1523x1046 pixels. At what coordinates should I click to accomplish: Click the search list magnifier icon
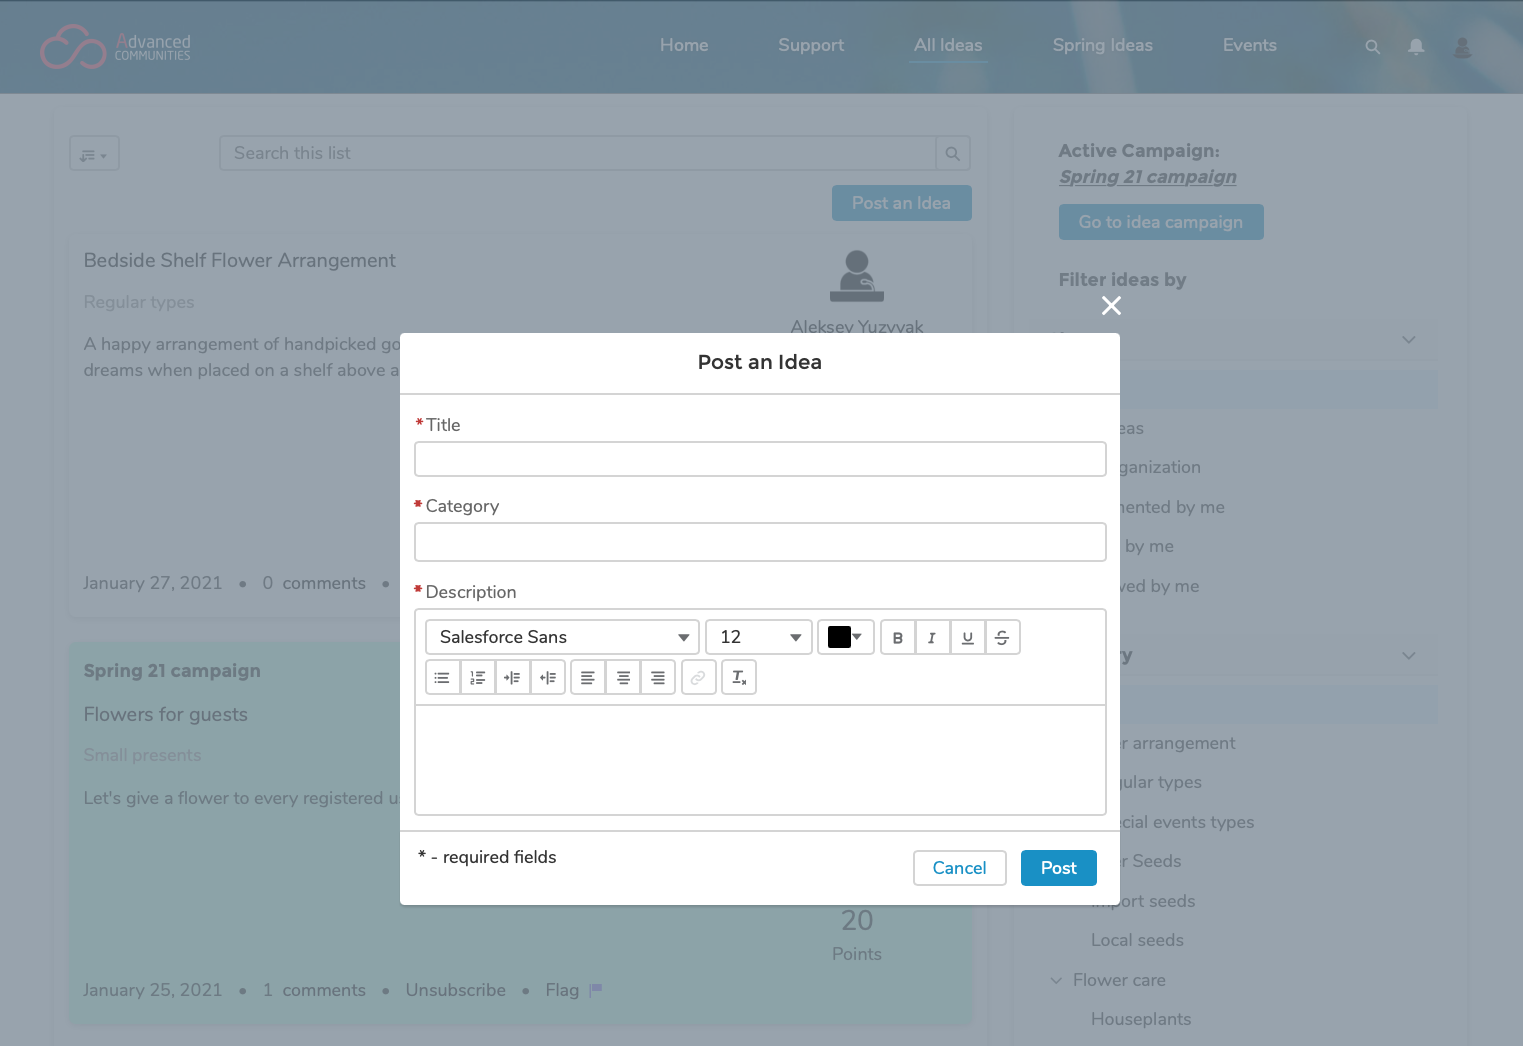(953, 153)
